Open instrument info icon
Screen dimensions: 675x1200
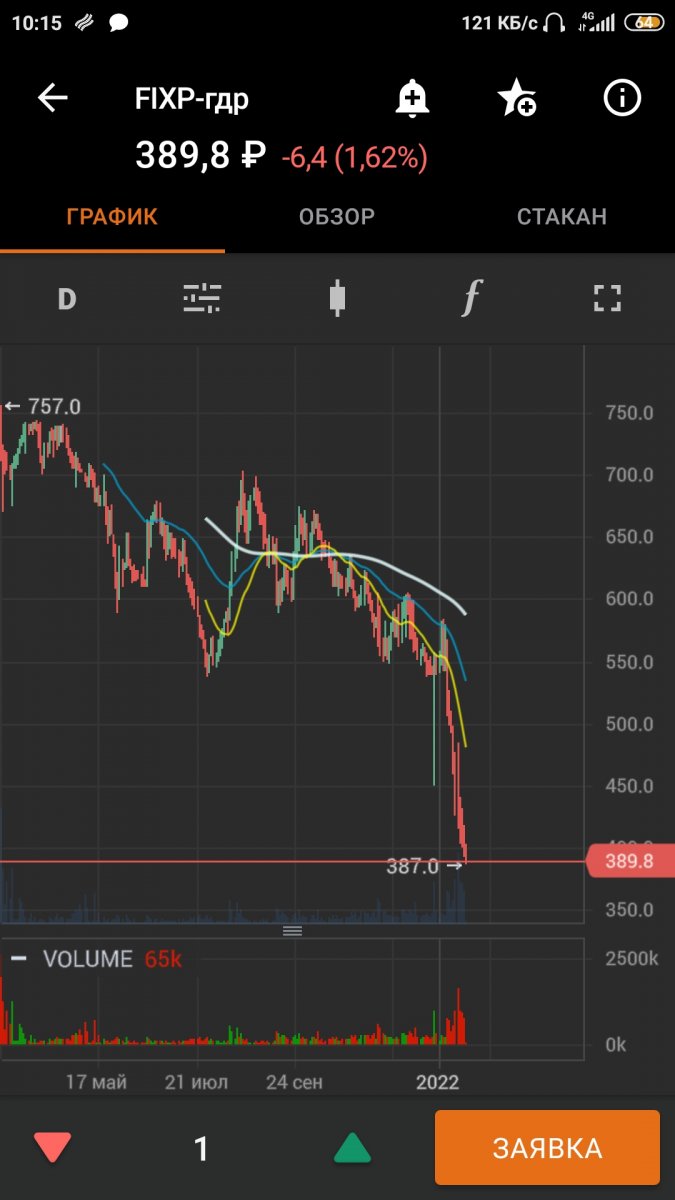(x=622, y=98)
